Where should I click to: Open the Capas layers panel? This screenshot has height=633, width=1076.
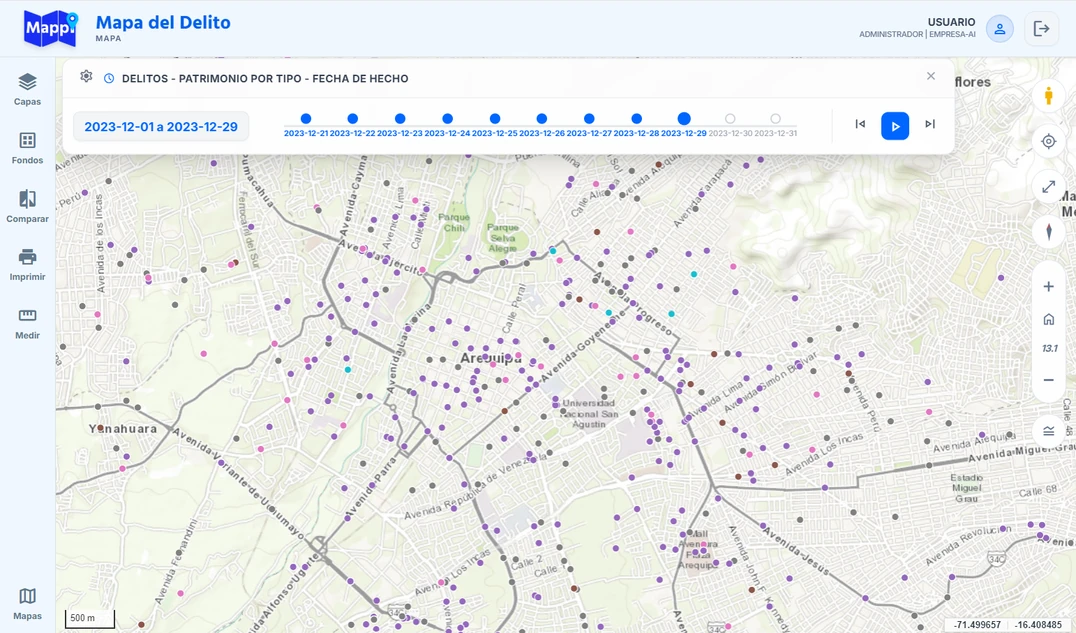(27, 89)
